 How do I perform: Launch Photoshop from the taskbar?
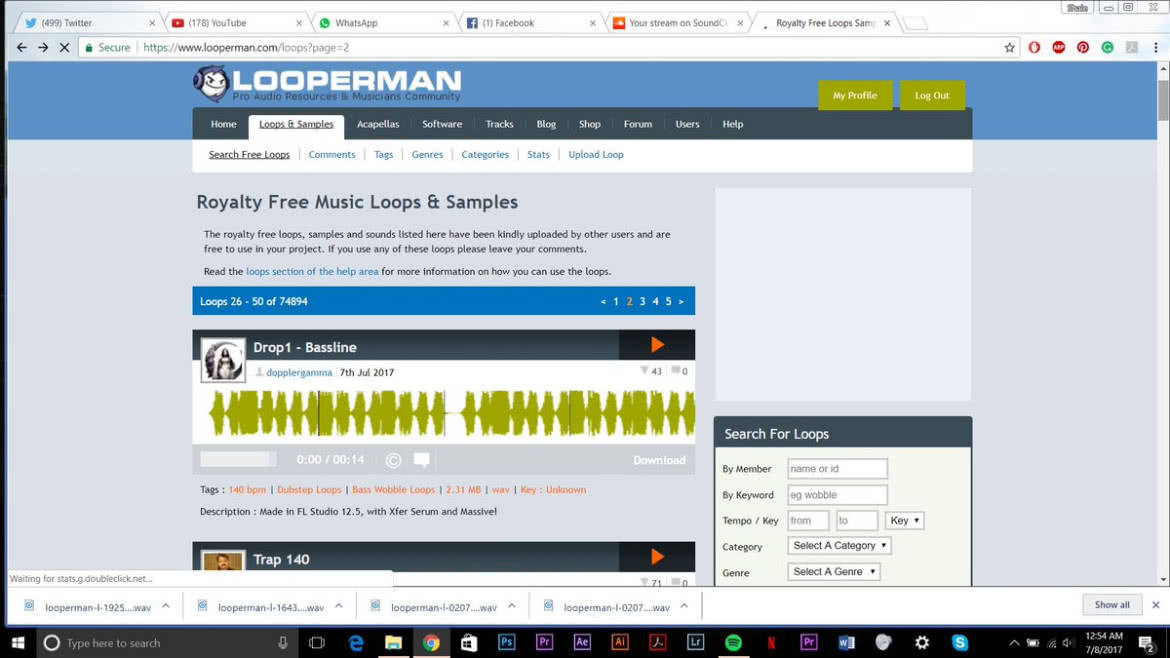tap(507, 642)
